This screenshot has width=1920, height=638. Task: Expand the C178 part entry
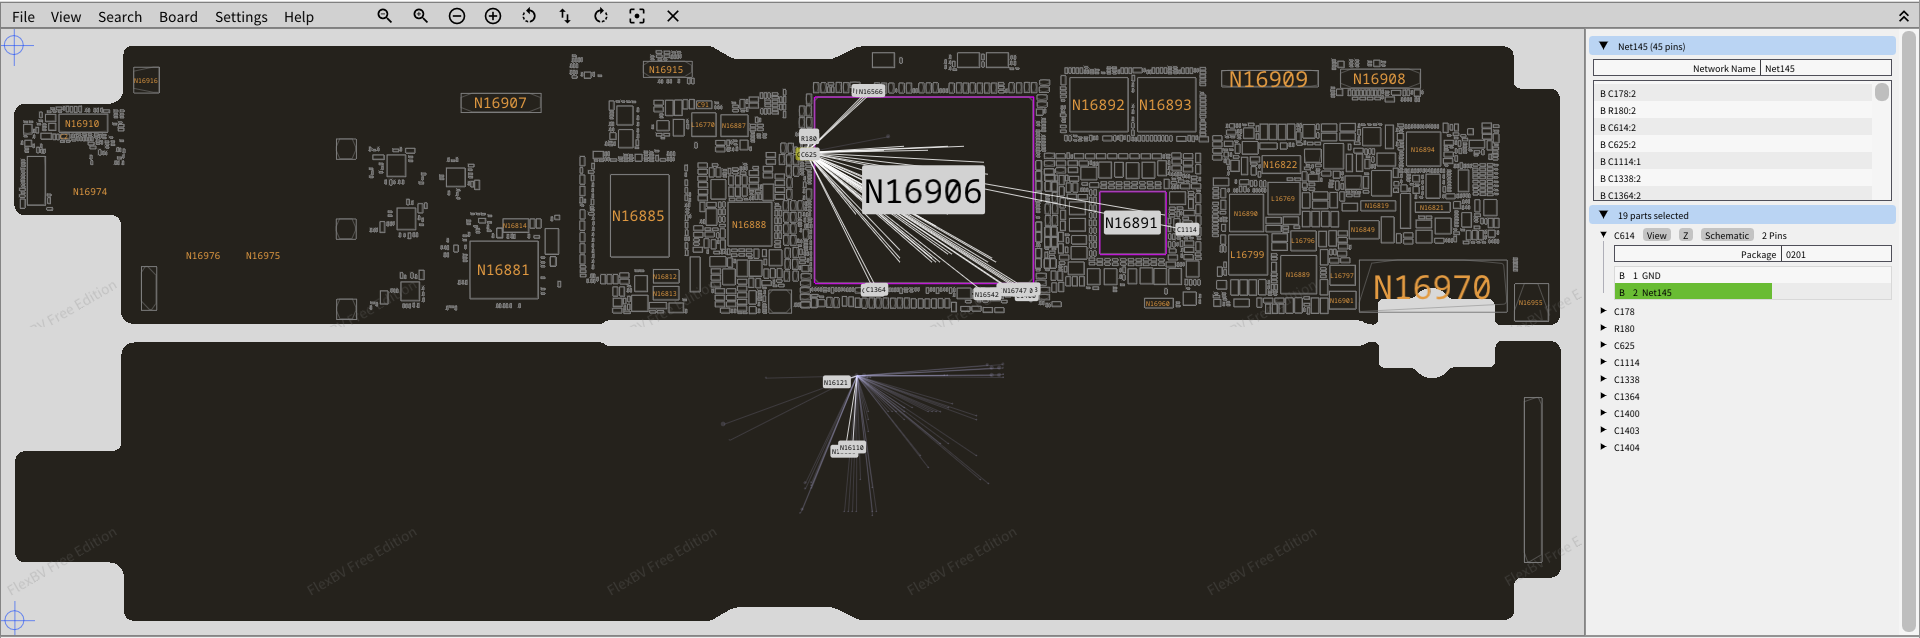[1604, 311]
